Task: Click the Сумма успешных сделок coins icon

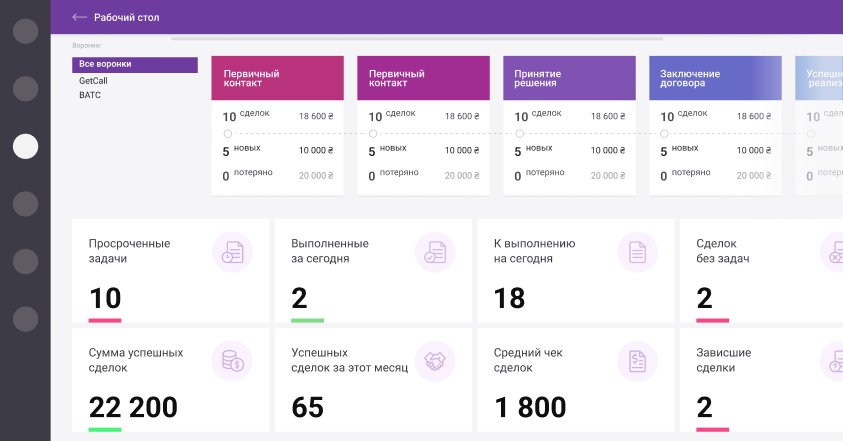Action: click(x=232, y=361)
